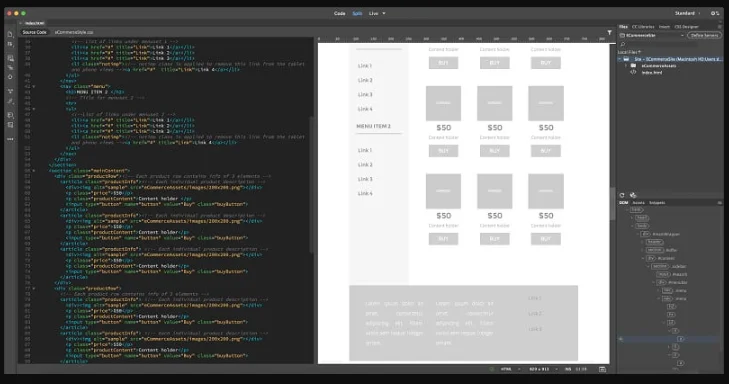This screenshot has height=384, width=729.
Task: Click the Format Source Code brush icon
Action: (x=10, y=101)
